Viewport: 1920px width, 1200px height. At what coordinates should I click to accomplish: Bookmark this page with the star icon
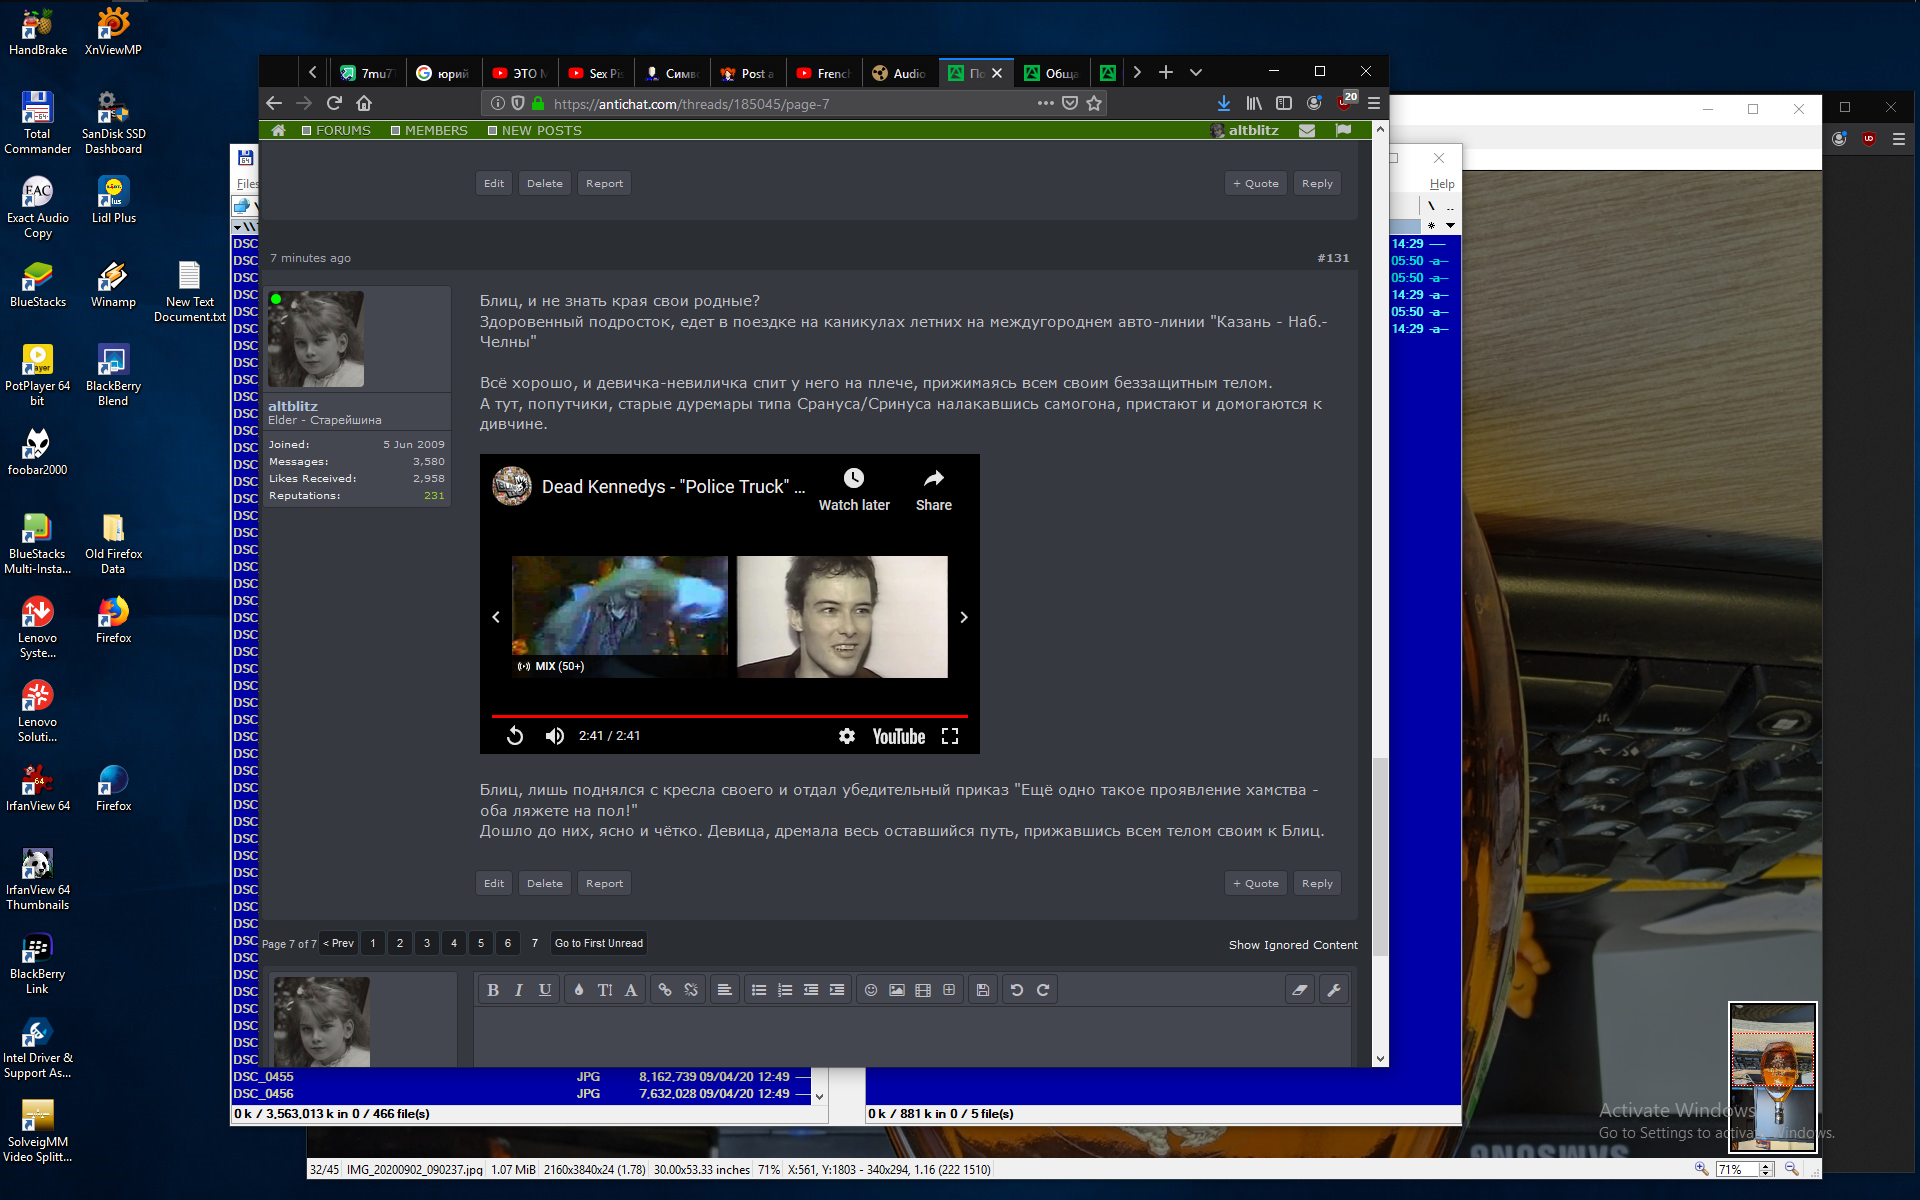pyautogui.click(x=1094, y=103)
